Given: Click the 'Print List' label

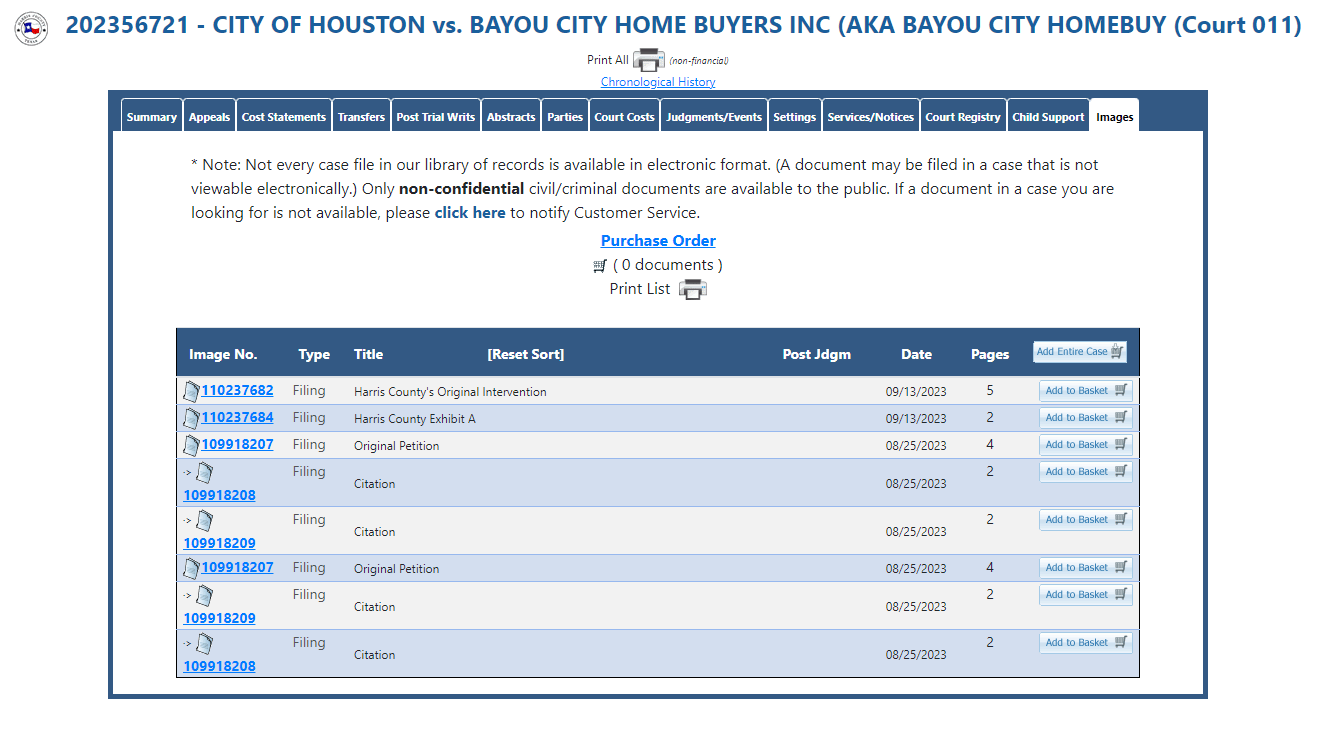Looking at the screenshot, I should (640, 289).
